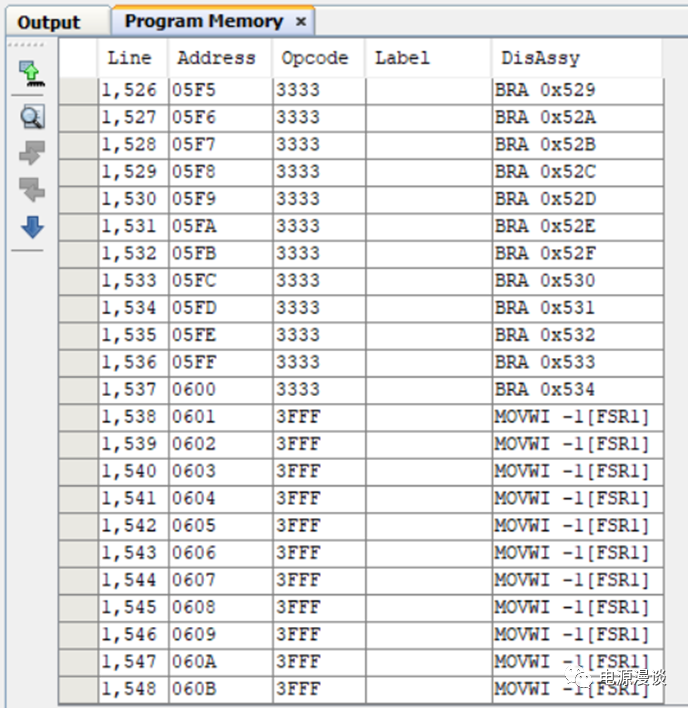This screenshot has height=708, width=688.
Task: Click the grey back navigation arrow icon
Action: (x=32, y=190)
